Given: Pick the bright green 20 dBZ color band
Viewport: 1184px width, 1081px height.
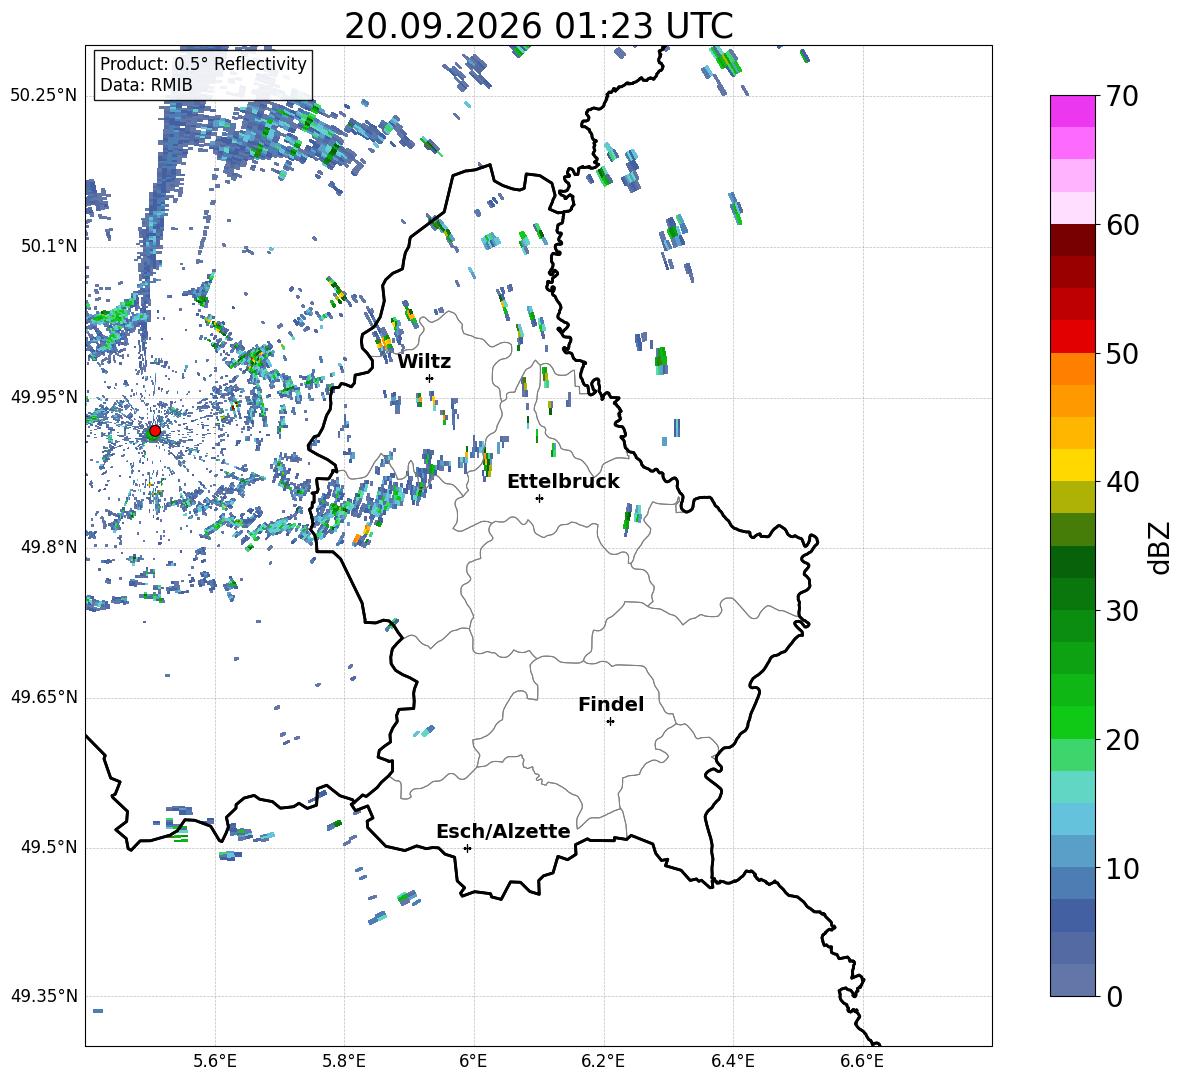Looking at the screenshot, I should click(1072, 722).
